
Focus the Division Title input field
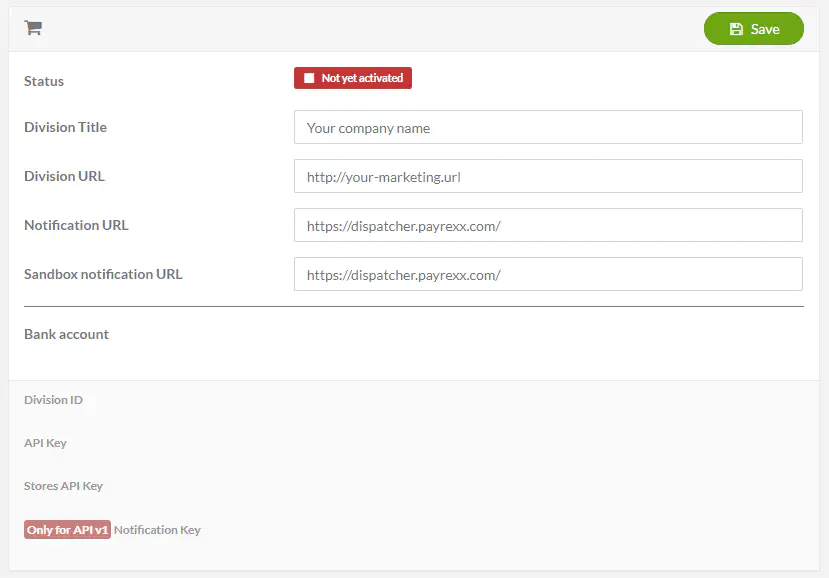click(x=548, y=128)
